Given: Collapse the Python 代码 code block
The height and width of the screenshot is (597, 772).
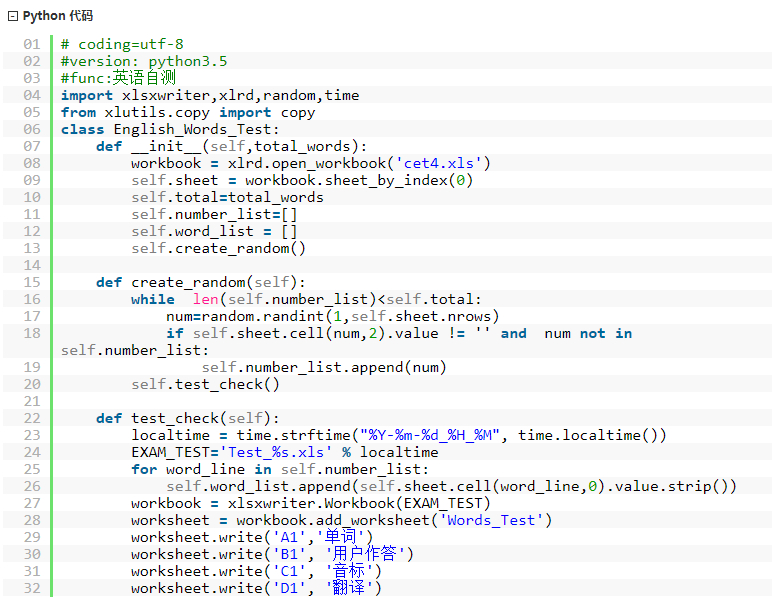Looking at the screenshot, I should tap(13, 16).
